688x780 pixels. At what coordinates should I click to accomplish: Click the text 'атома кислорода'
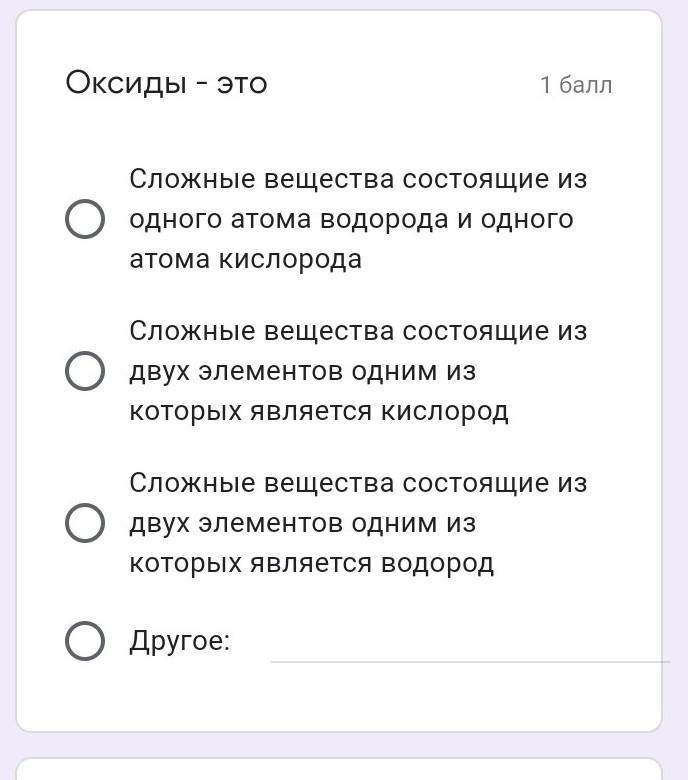[x=245, y=259]
